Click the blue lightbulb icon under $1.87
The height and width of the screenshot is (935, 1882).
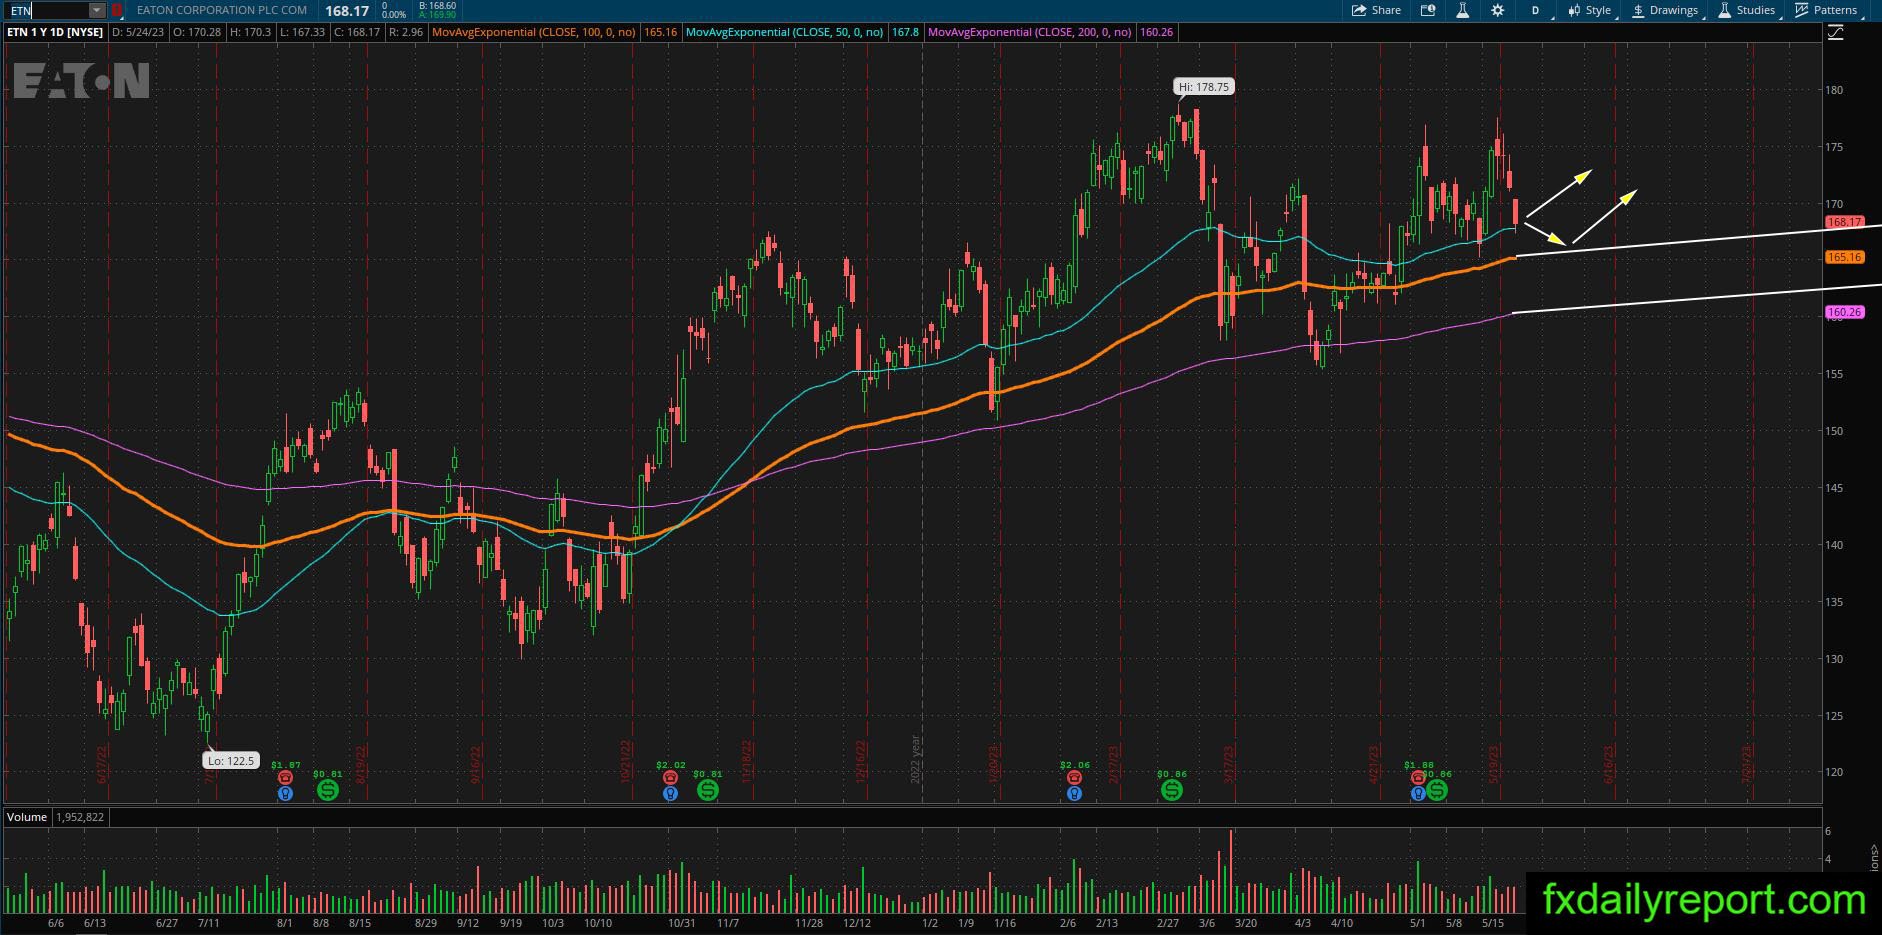tap(286, 793)
